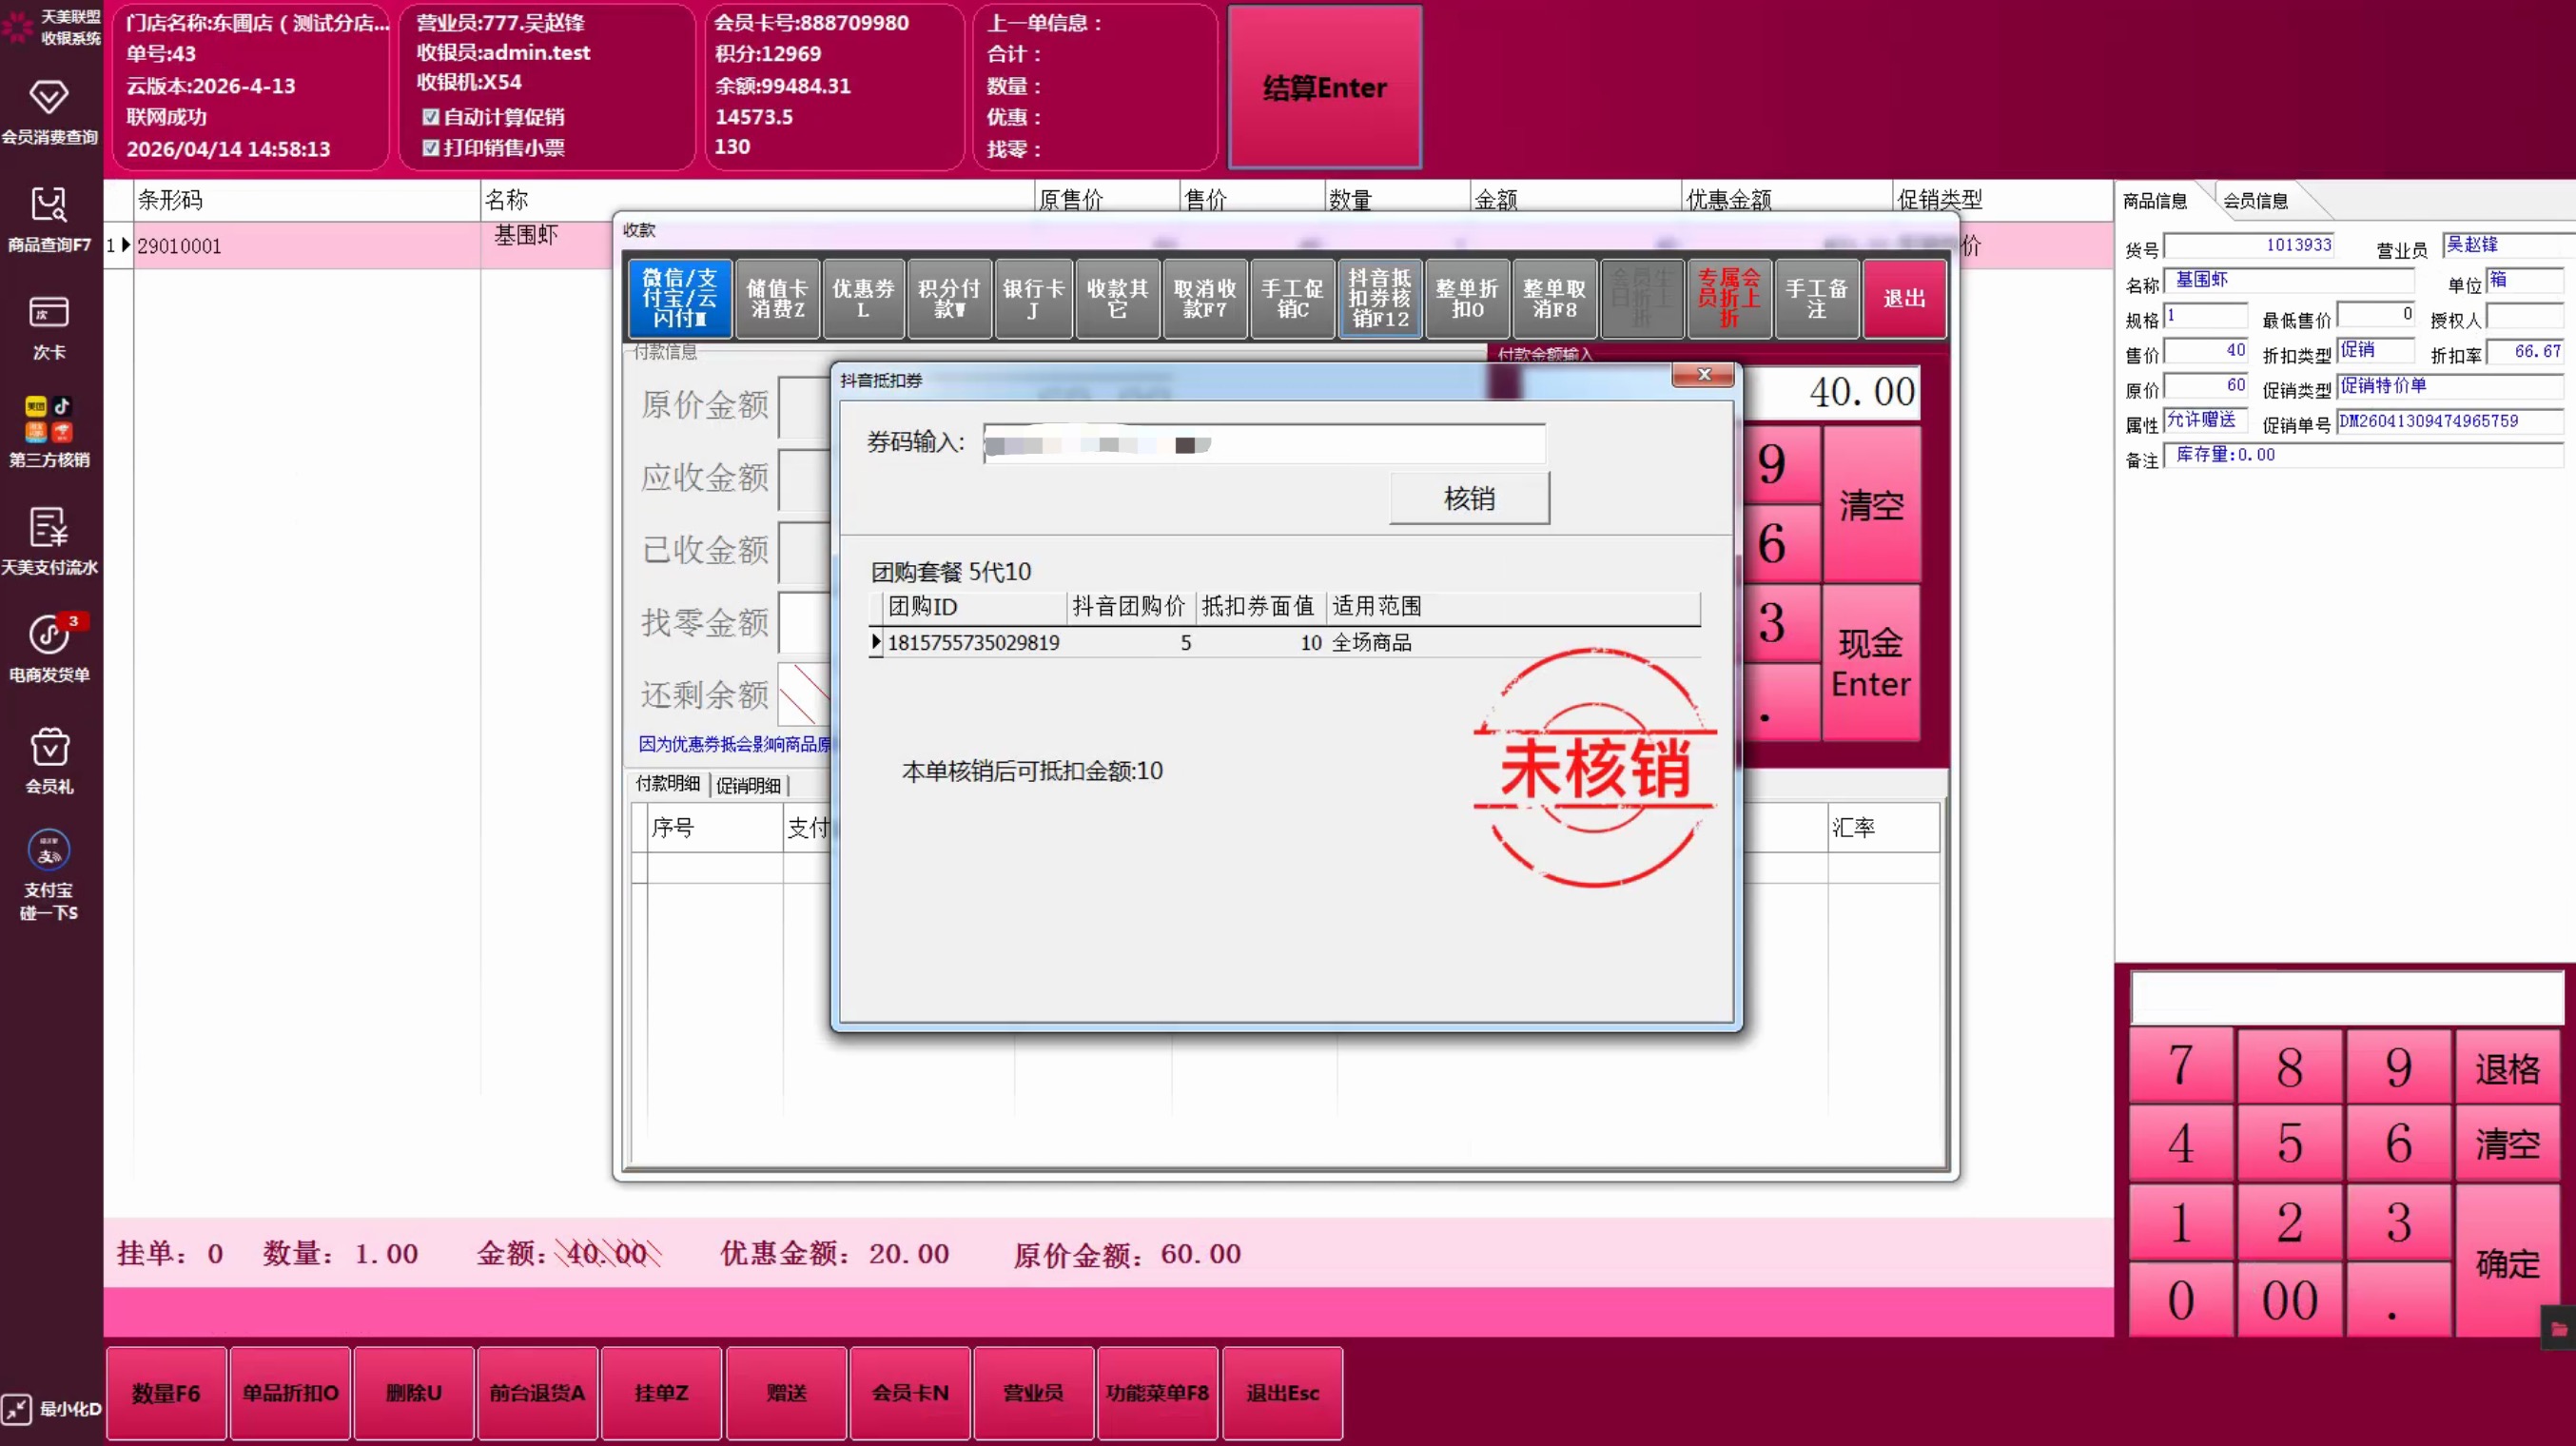This screenshot has height=1446, width=2576.
Task: Toggle print sales receipt checkbox
Action: 431,148
